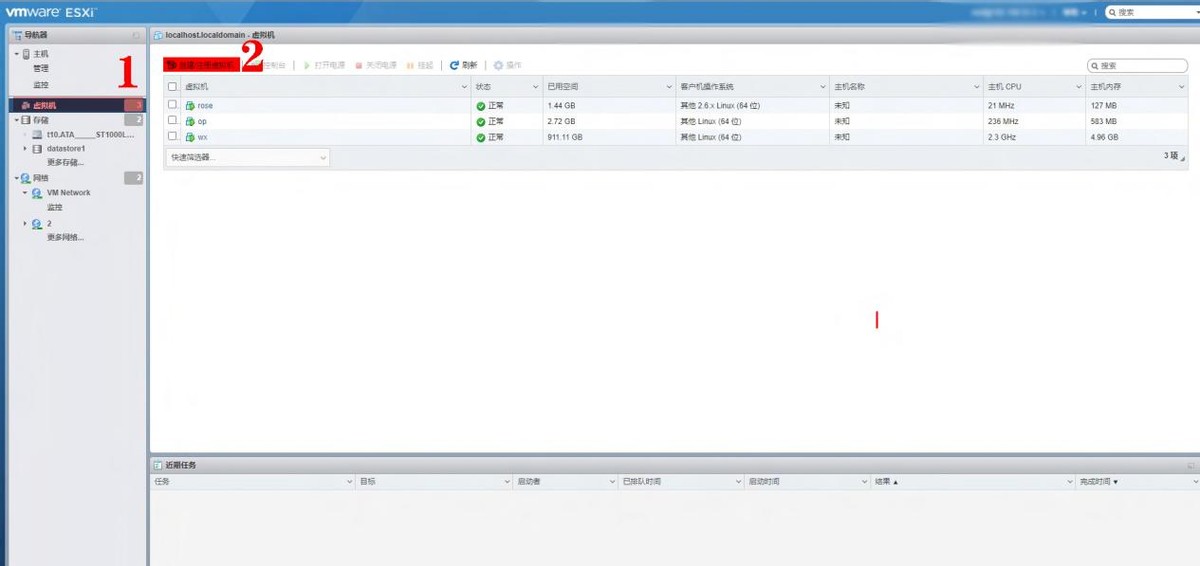This screenshot has width=1200, height=566.
Task: Click the 关闭电源 power off button
Action: pyautogui.click(x=375, y=65)
